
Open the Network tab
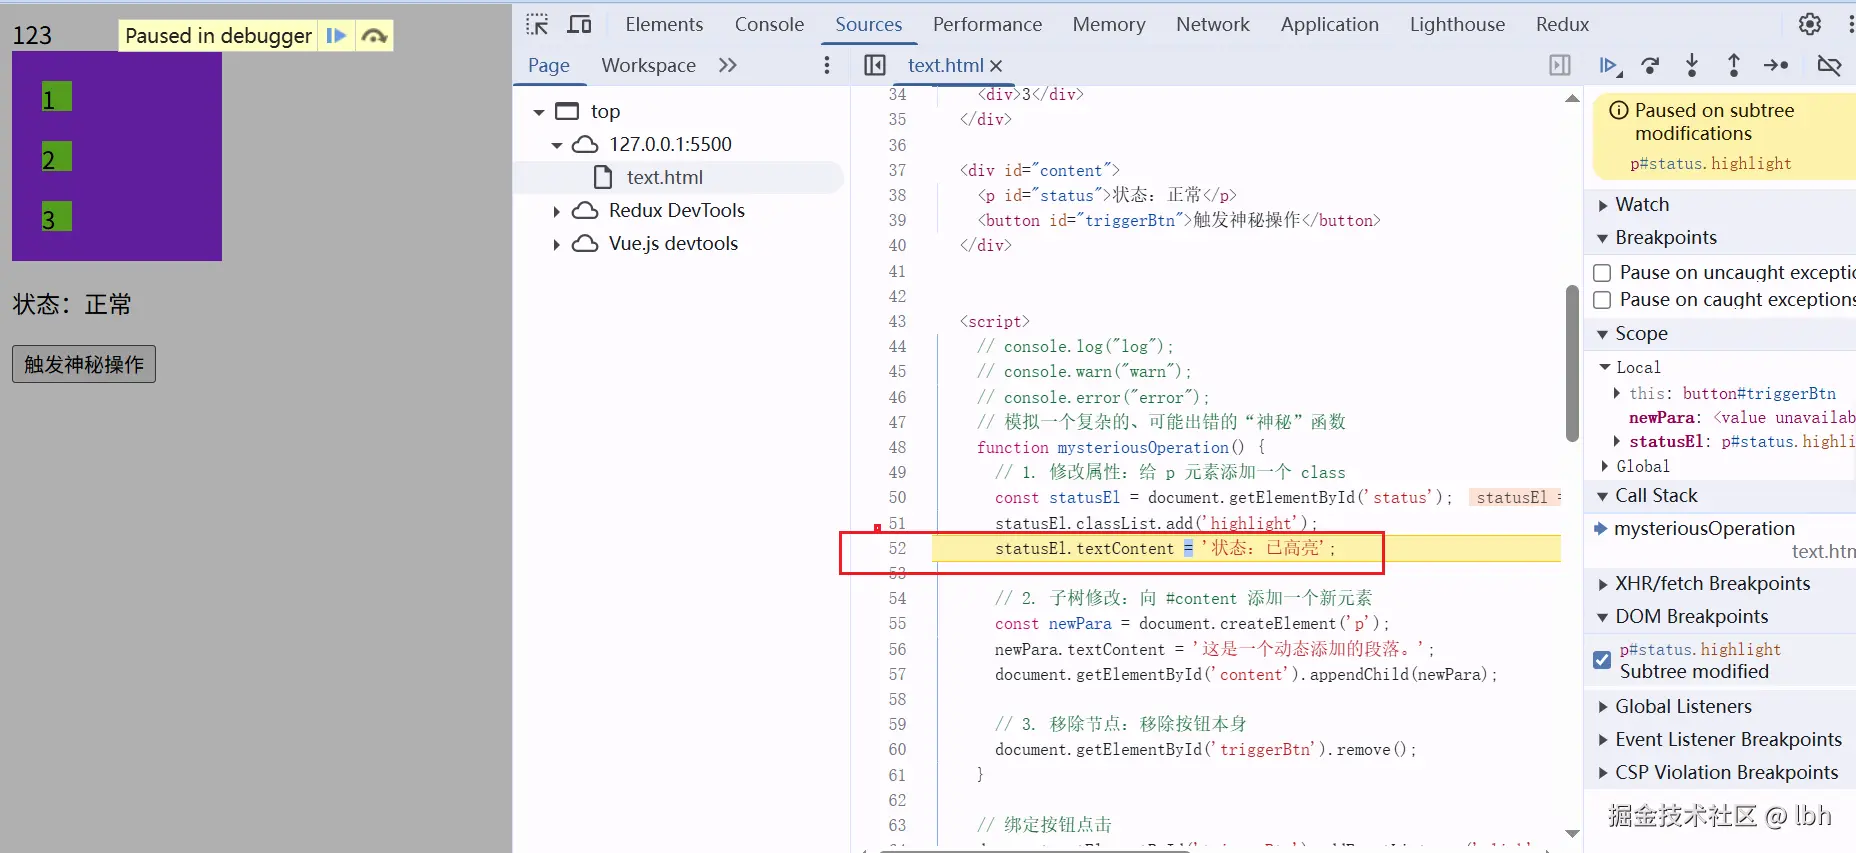click(1213, 24)
